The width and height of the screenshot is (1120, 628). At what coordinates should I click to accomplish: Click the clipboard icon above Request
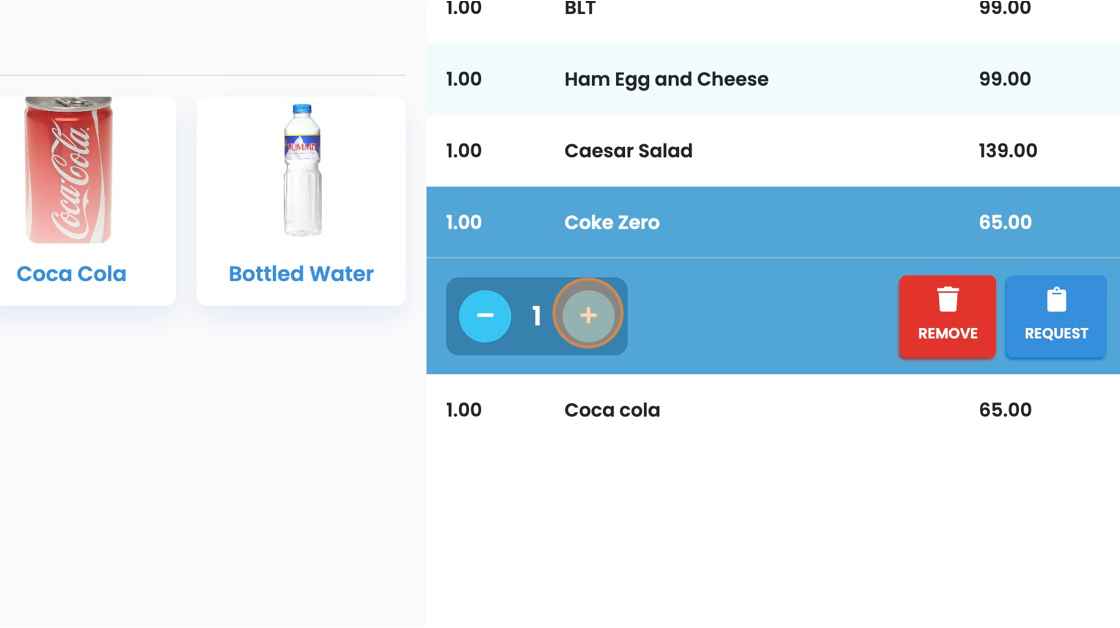tap(1056, 299)
